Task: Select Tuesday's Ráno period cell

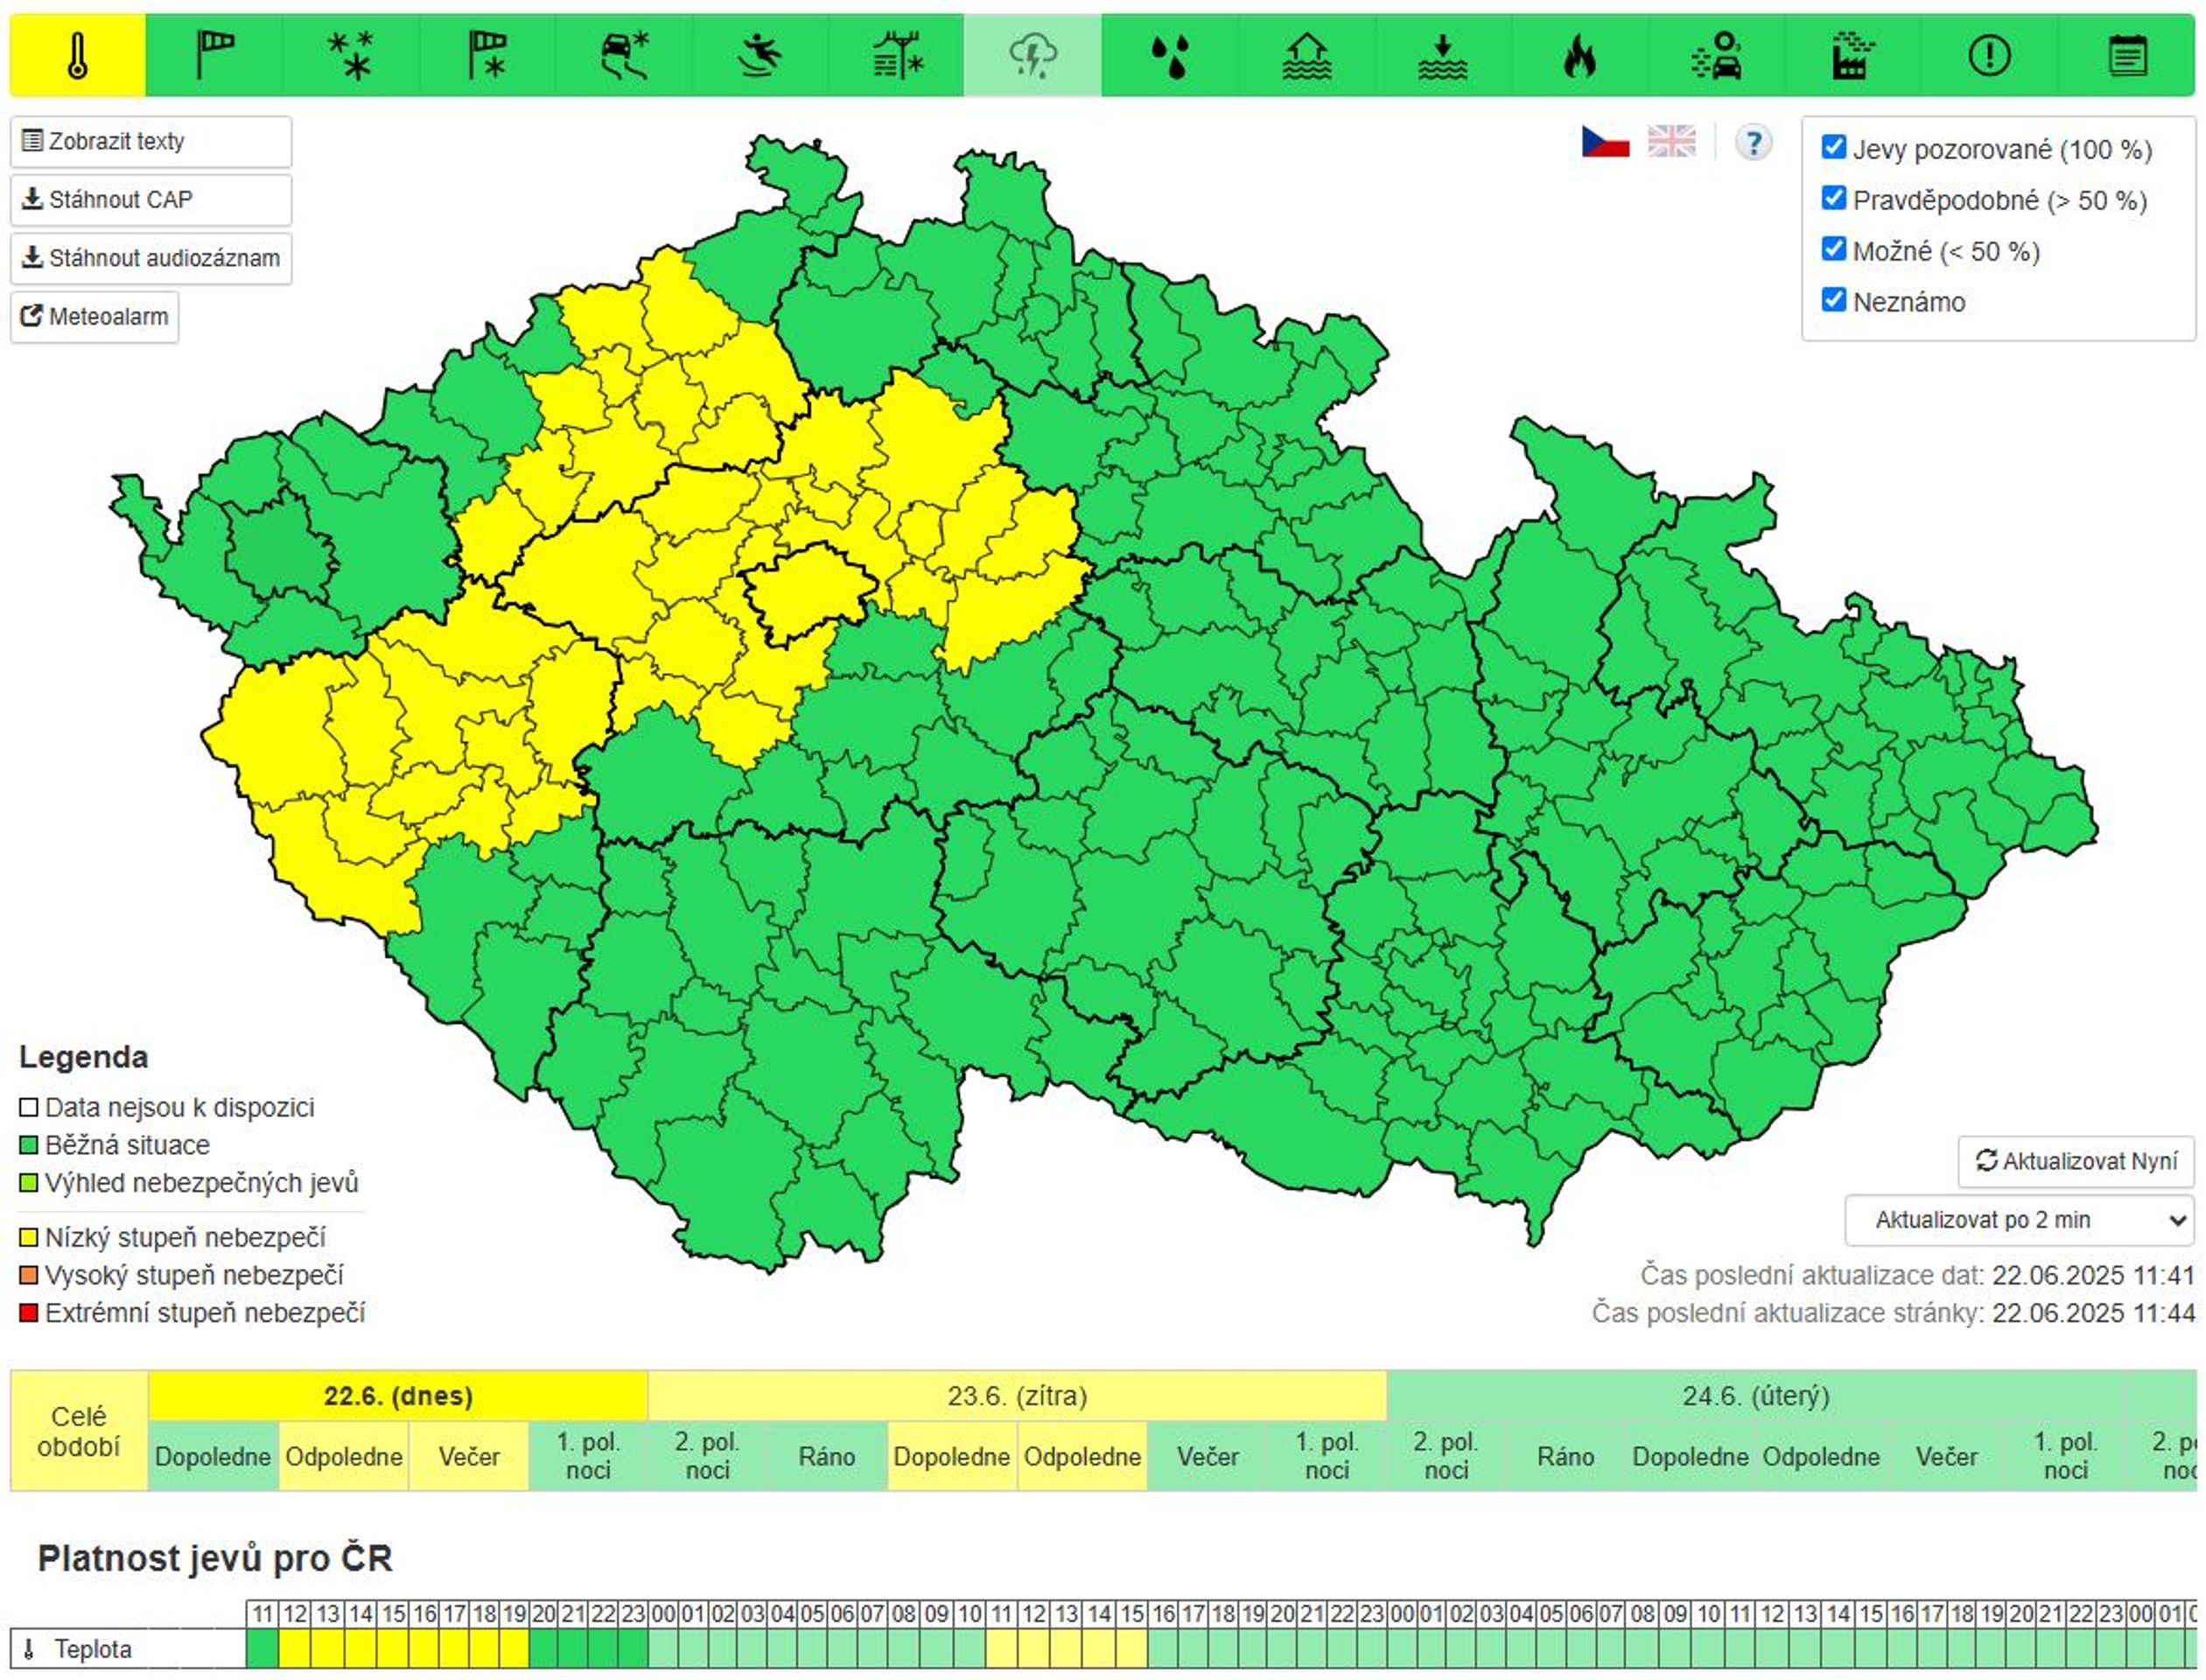Action: pyautogui.click(x=1566, y=1457)
